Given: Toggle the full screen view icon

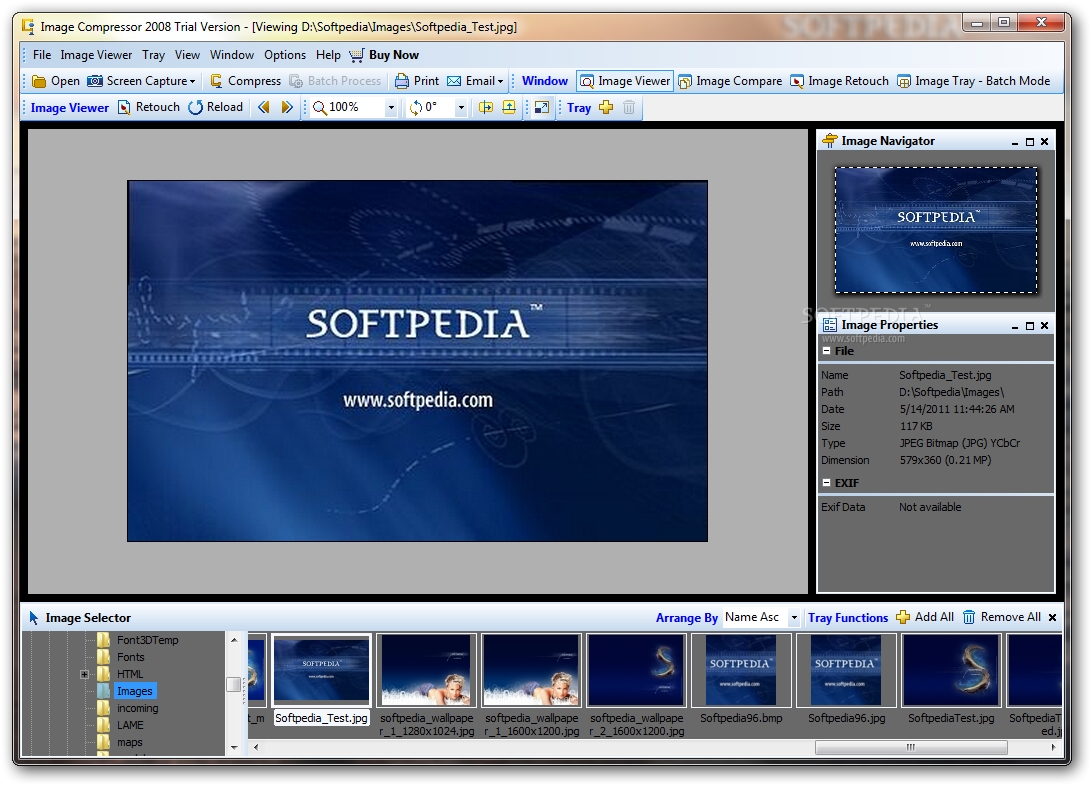Looking at the screenshot, I should [x=542, y=107].
